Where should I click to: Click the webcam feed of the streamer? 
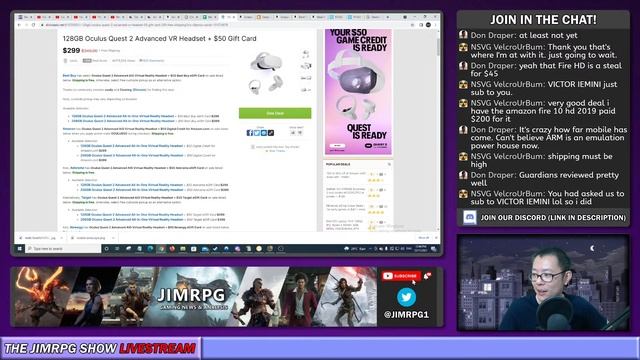[x=543, y=282]
